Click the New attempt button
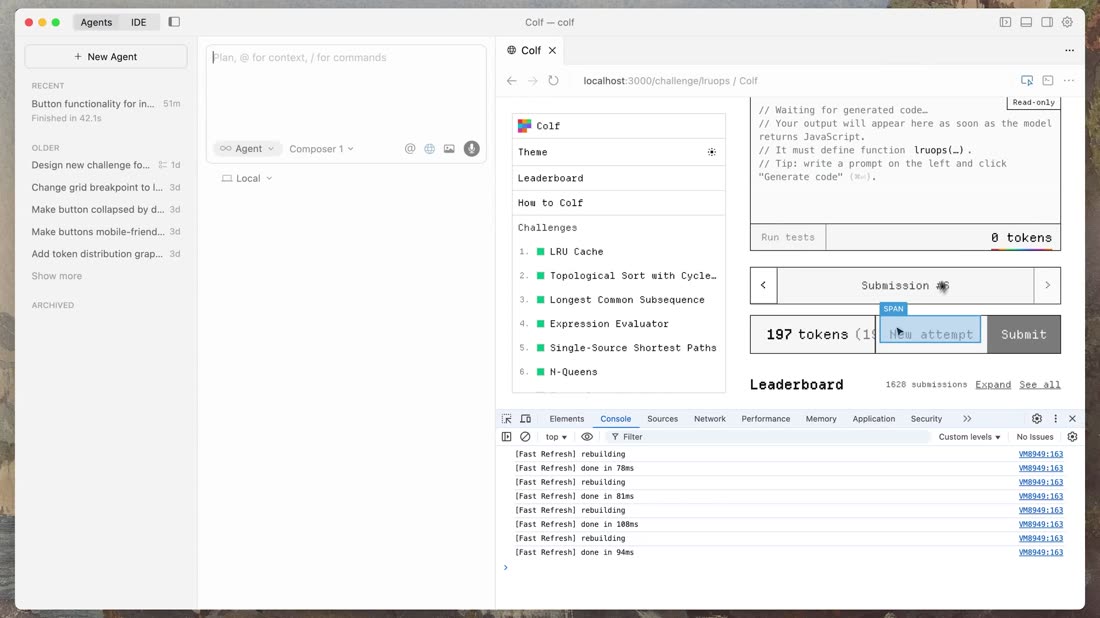 [x=931, y=335]
